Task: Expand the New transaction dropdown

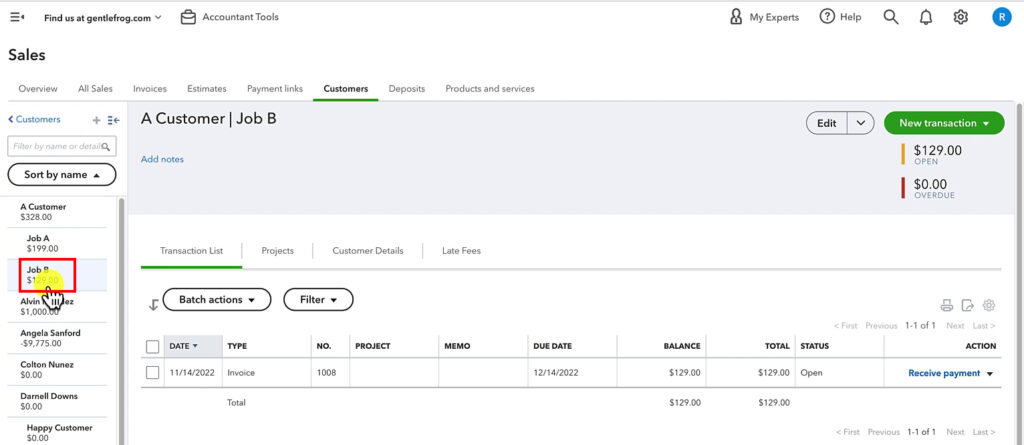Action: [x=943, y=123]
